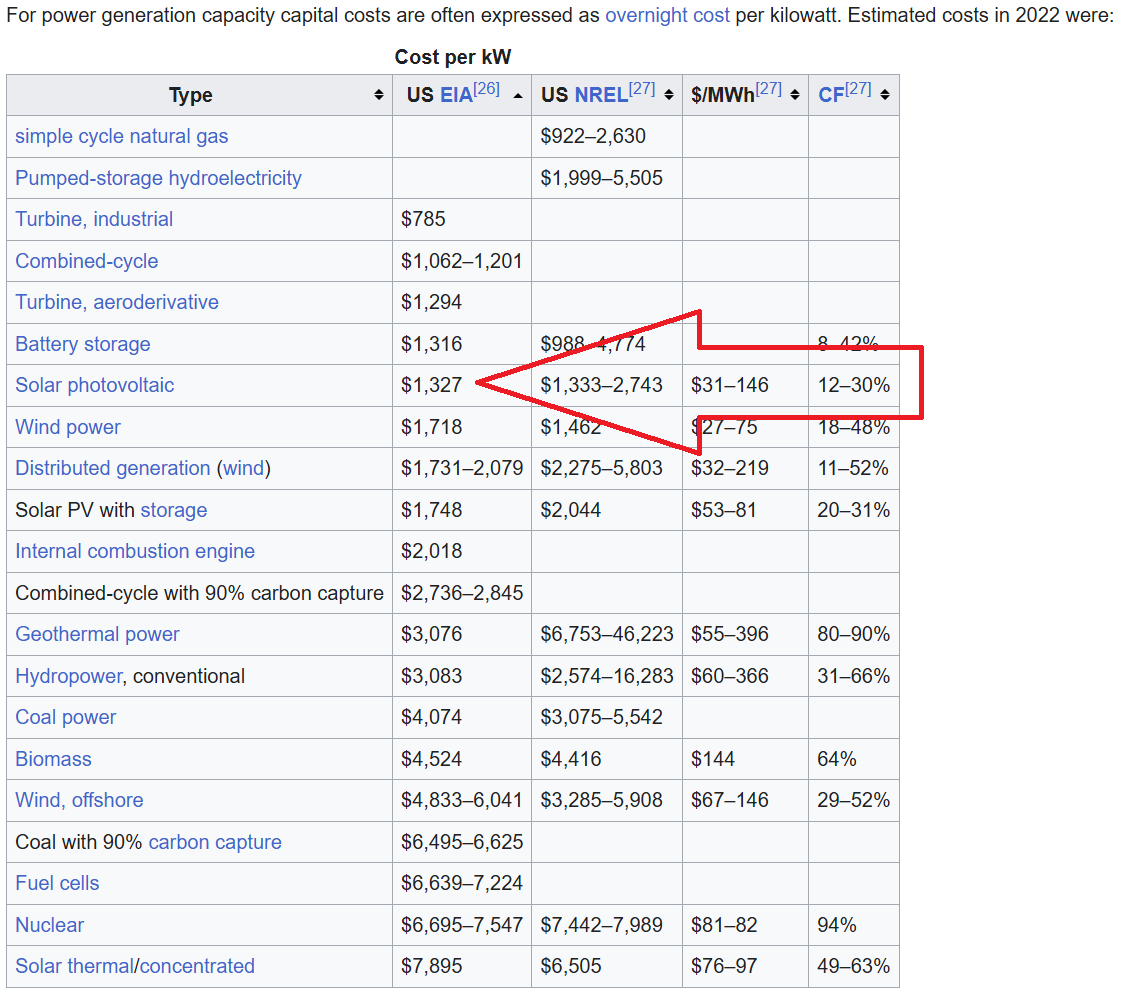Open Solar thermal link

[75, 966]
